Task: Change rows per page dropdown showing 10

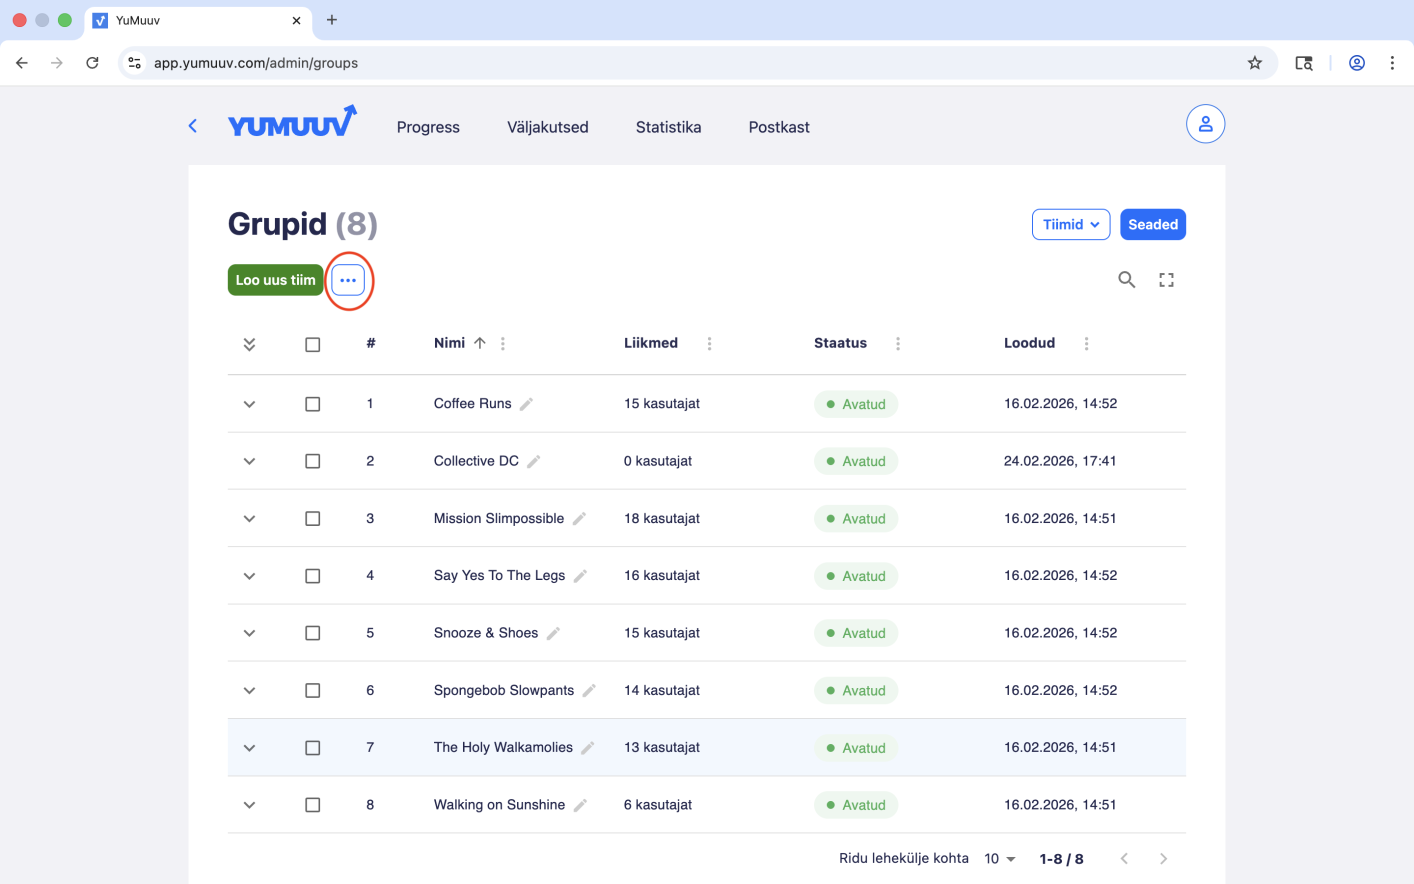Action: tap(999, 859)
